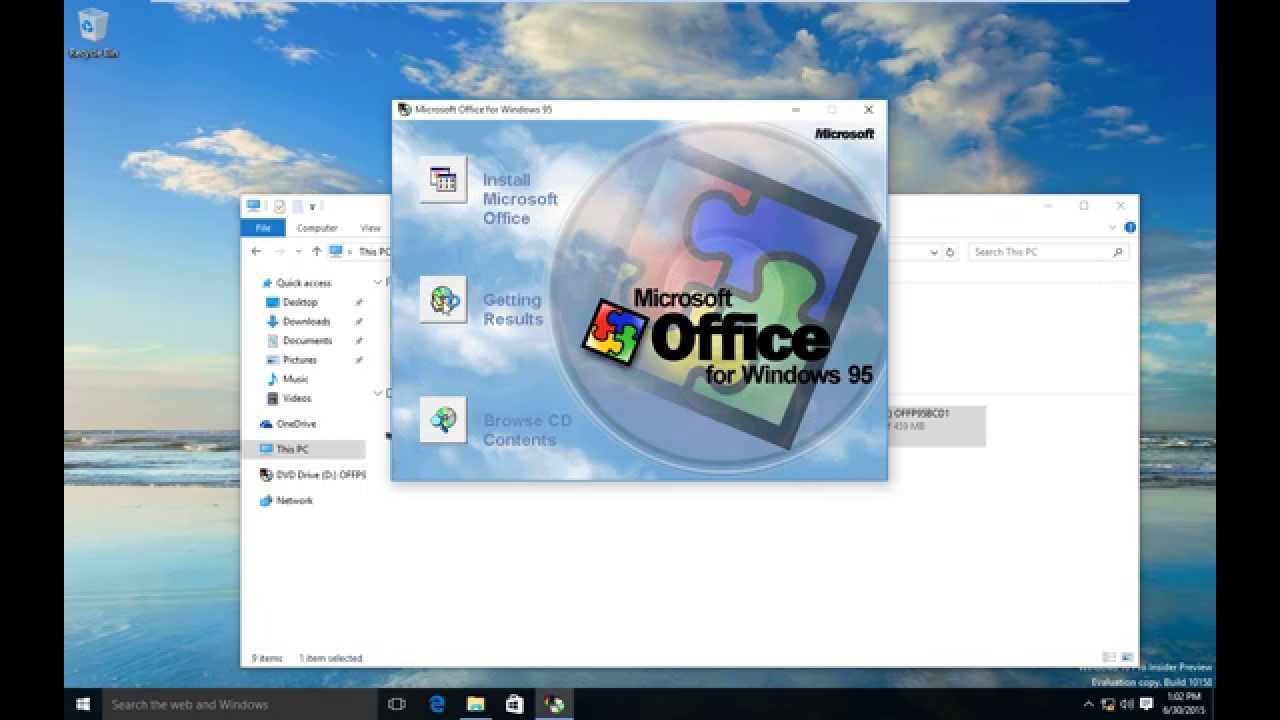Click the pin icon next to Documents

click(x=358, y=340)
